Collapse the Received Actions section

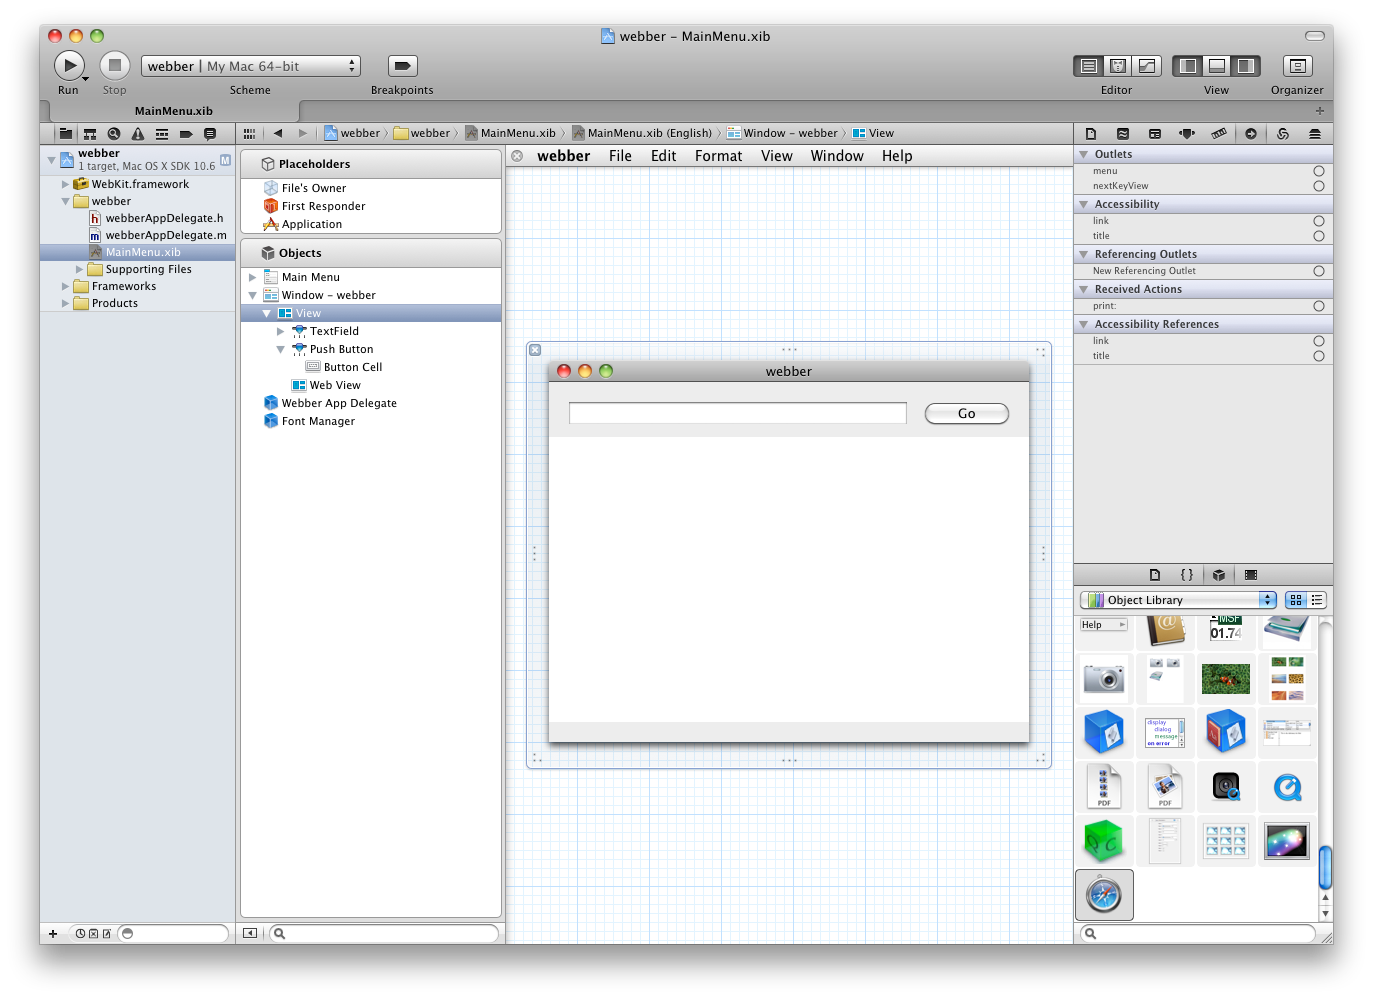(1083, 289)
